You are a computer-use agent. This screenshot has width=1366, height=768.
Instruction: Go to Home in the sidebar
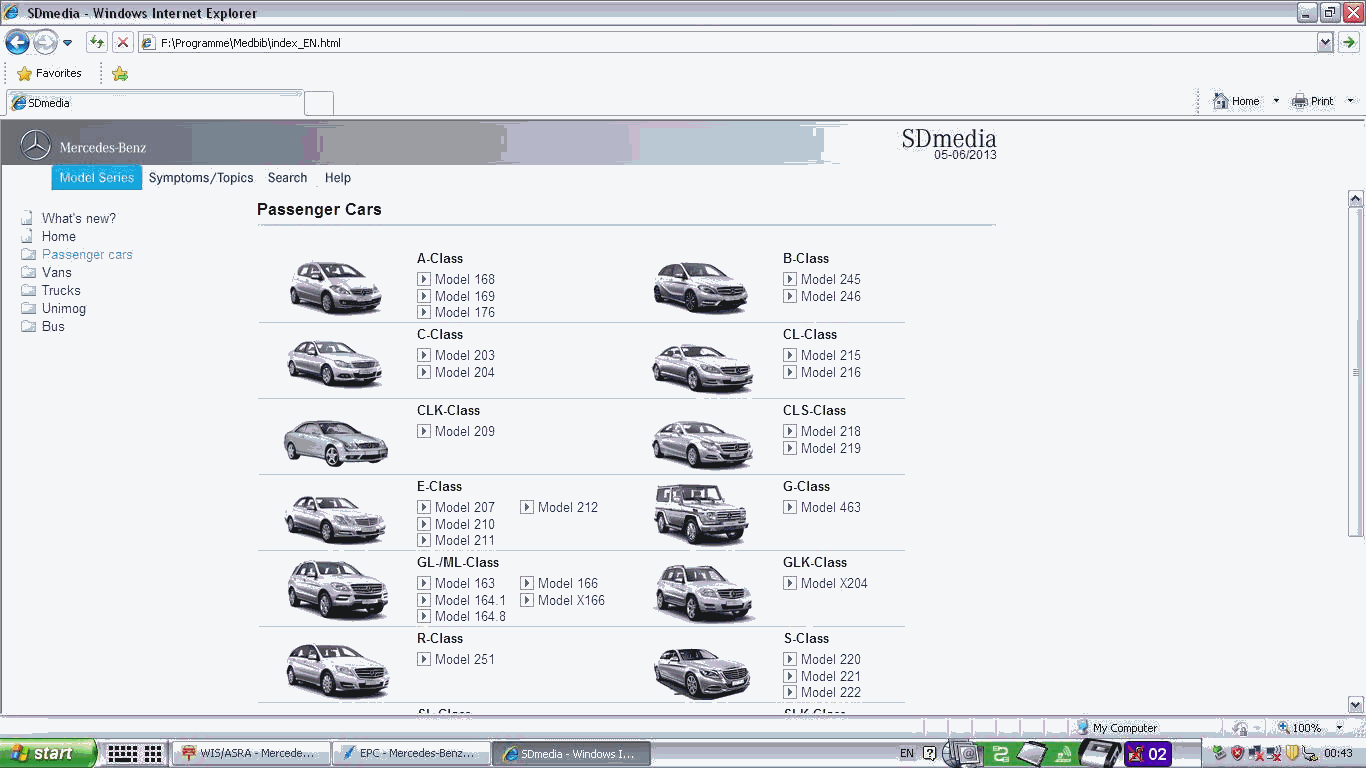(x=59, y=236)
